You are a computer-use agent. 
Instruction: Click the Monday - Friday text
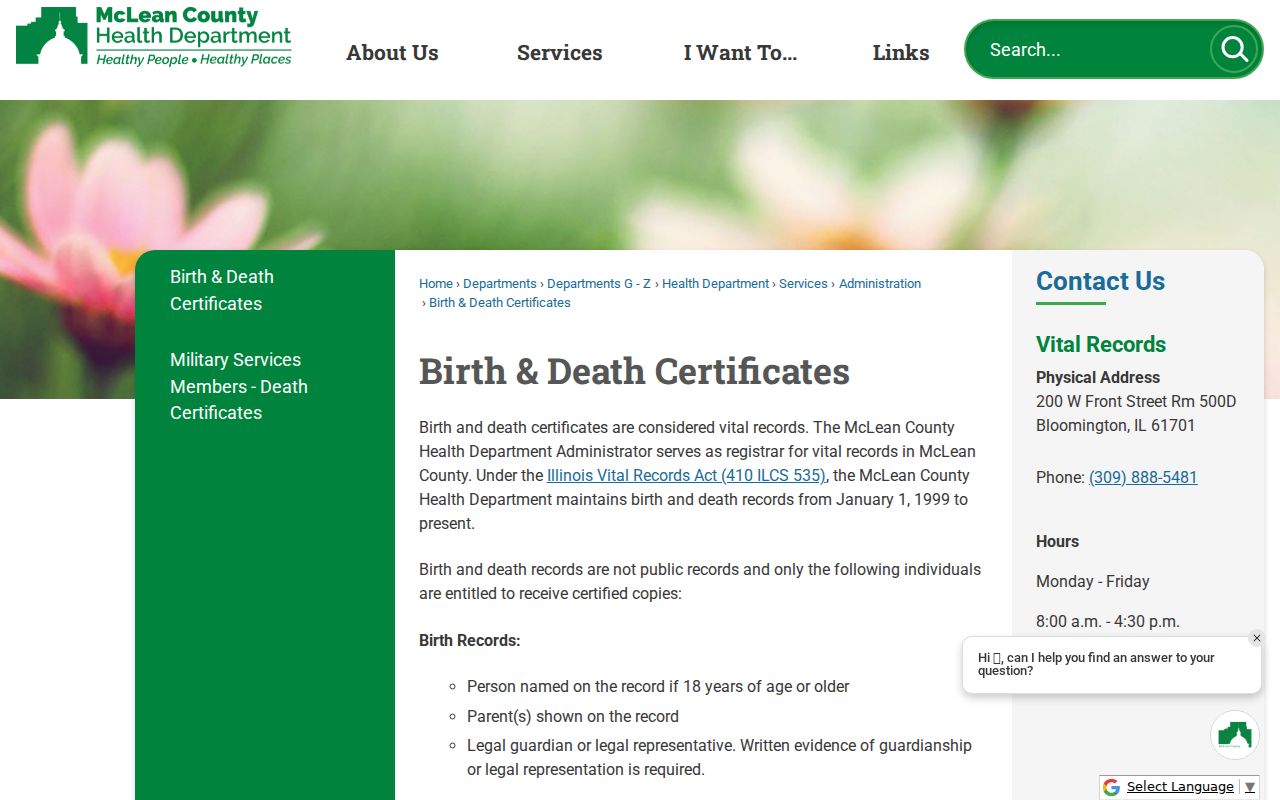[1093, 581]
